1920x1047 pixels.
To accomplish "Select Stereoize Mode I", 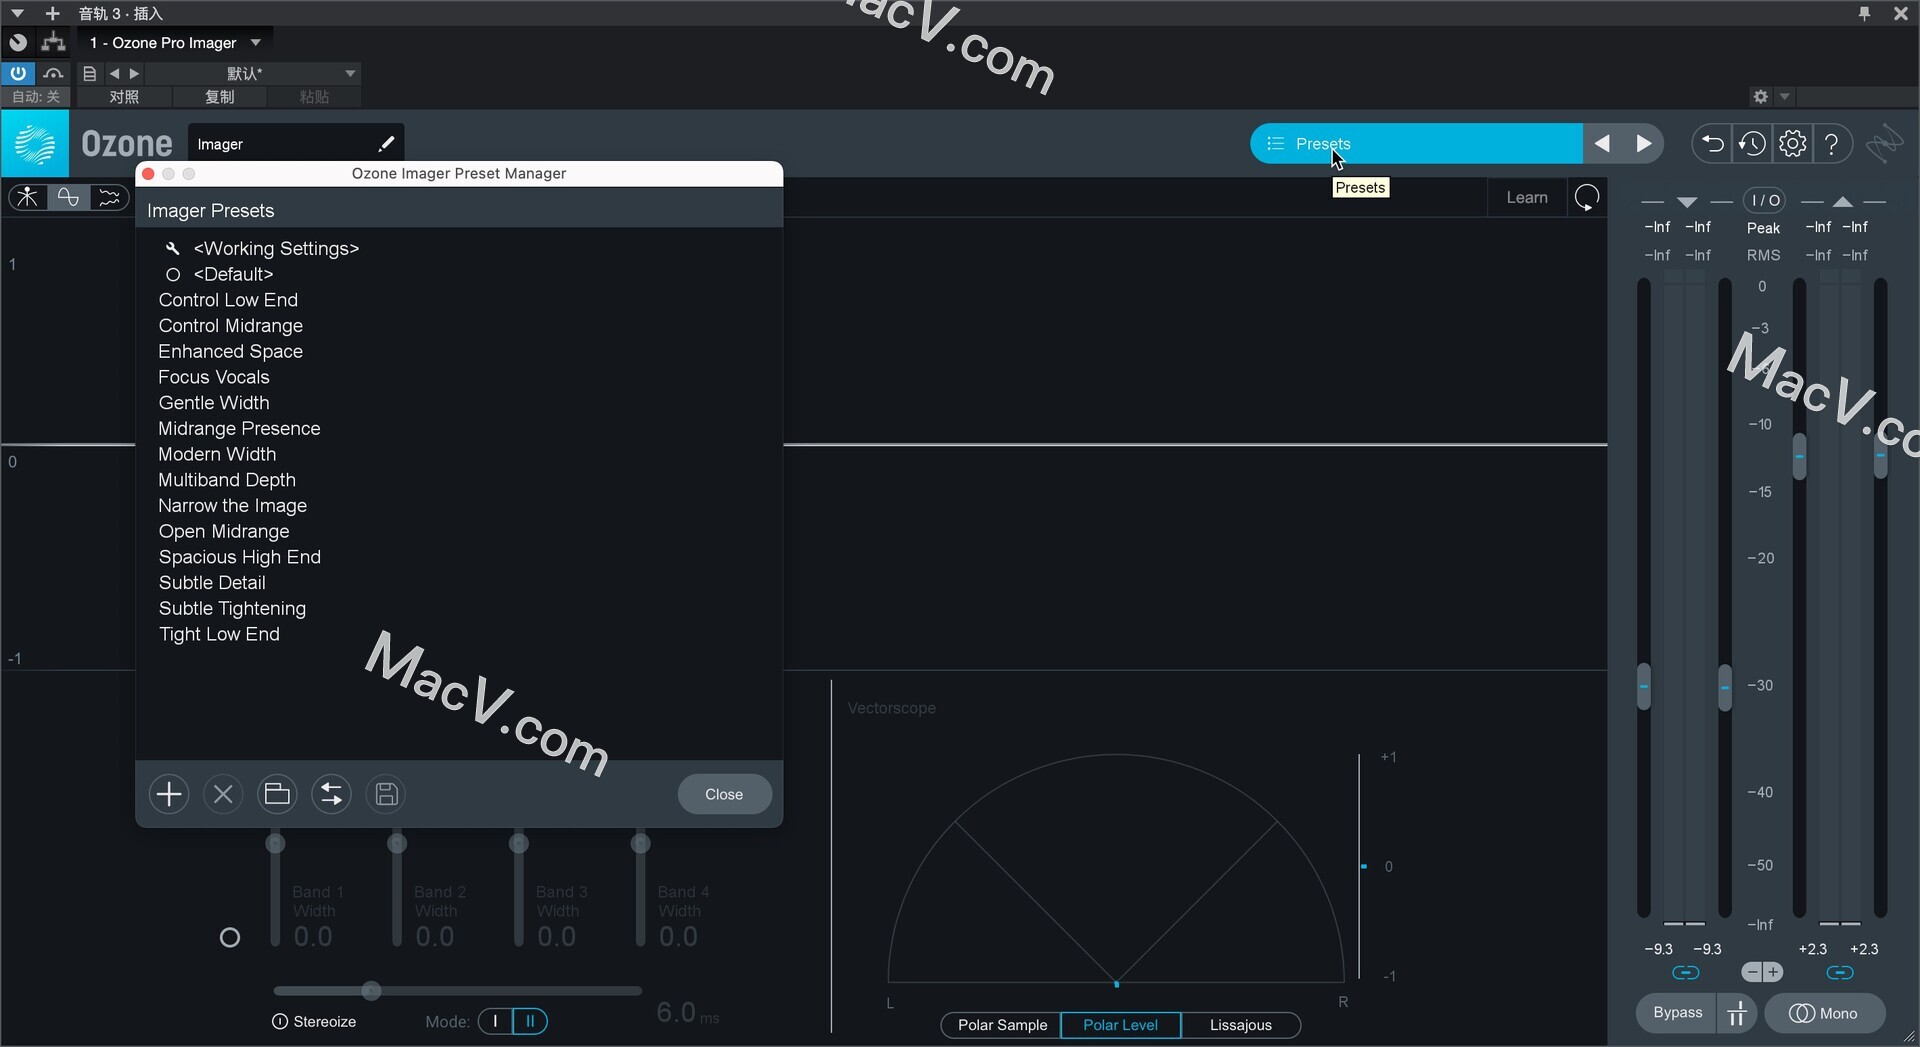I will click(495, 1021).
